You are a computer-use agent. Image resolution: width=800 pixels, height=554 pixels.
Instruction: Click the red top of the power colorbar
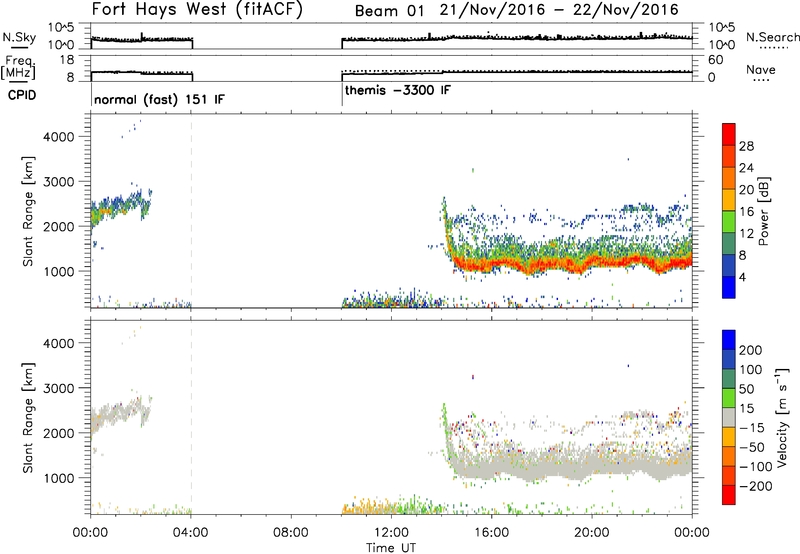coord(729,134)
